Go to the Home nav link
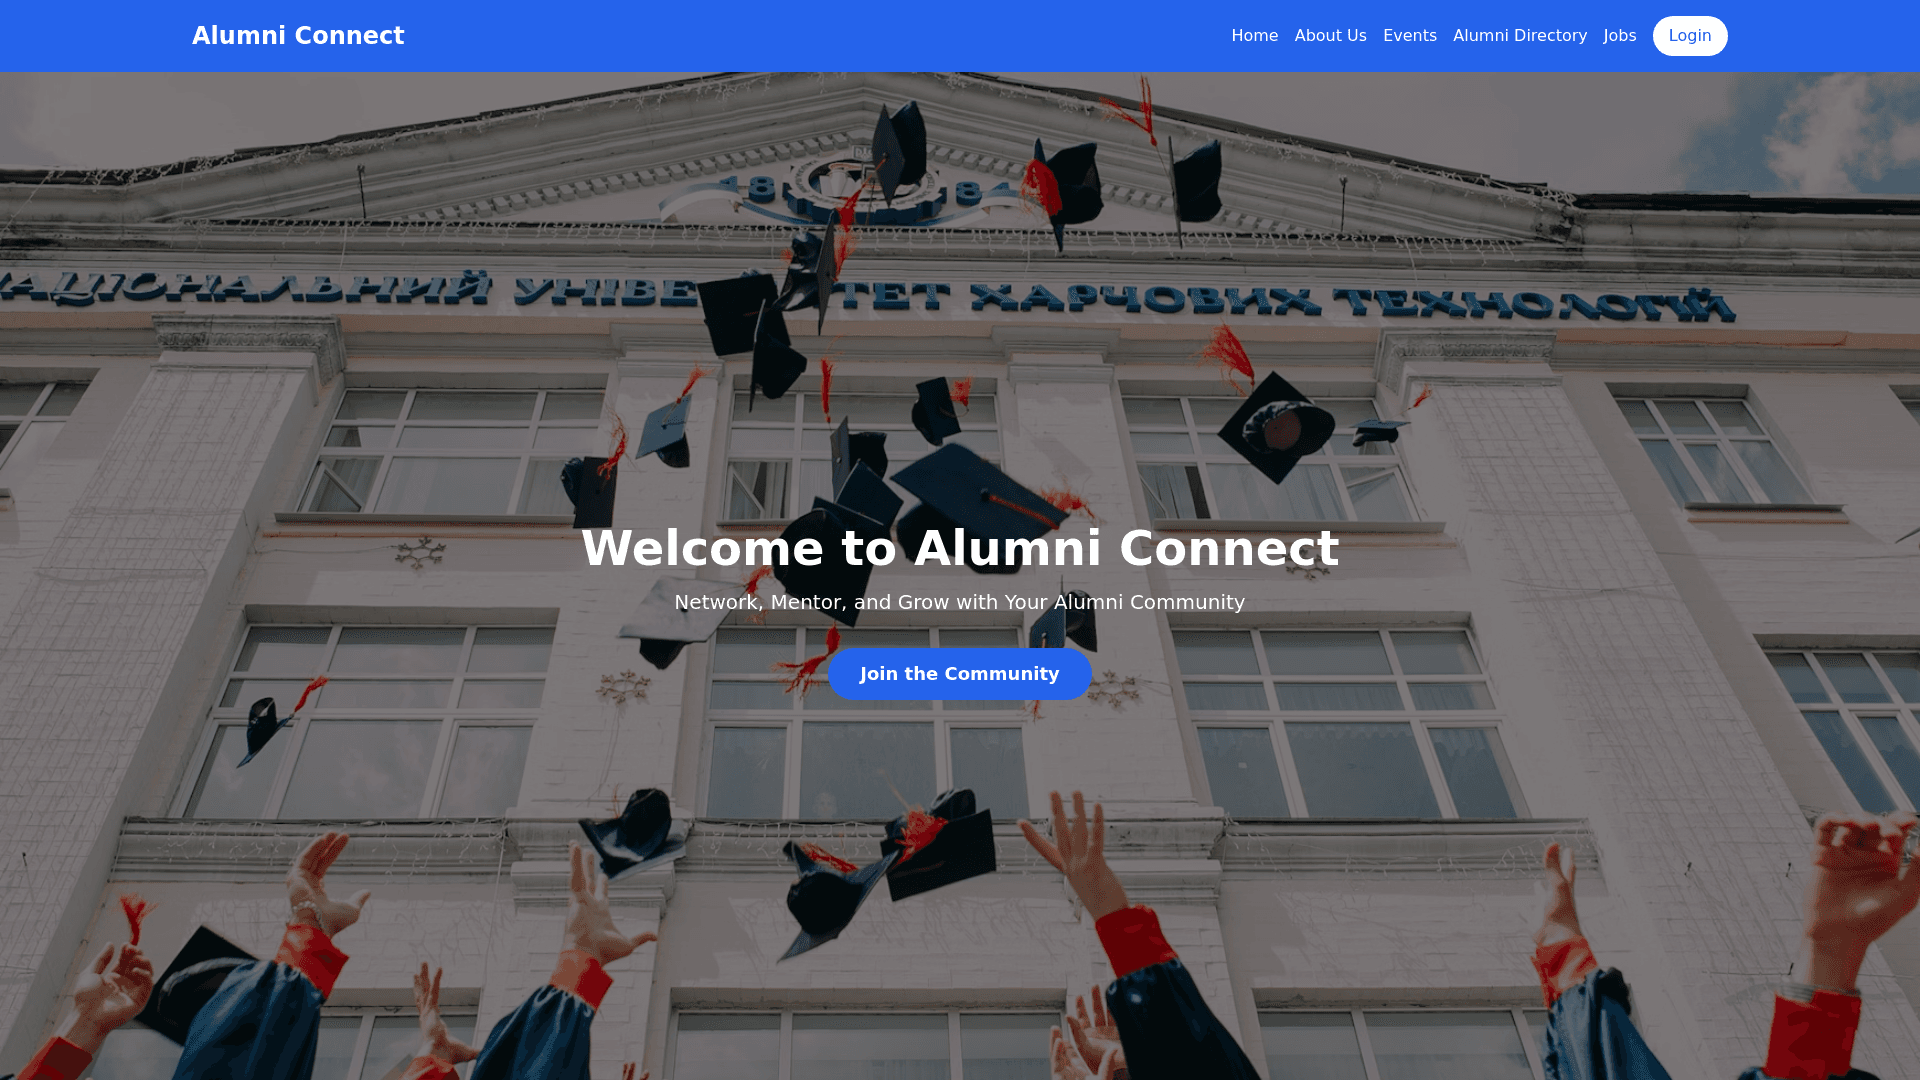 [1254, 36]
